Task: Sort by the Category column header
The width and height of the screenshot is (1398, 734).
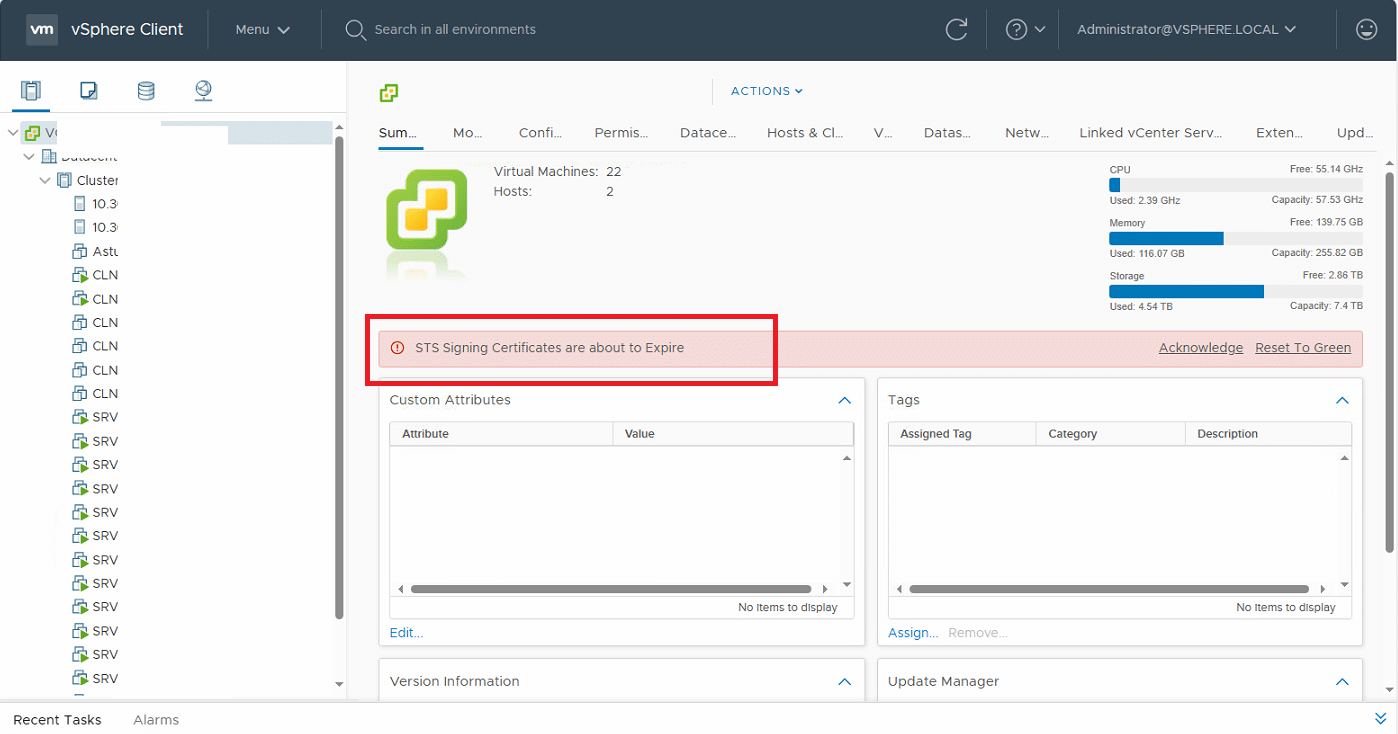Action: pyautogui.click(x=1110, y=434)
